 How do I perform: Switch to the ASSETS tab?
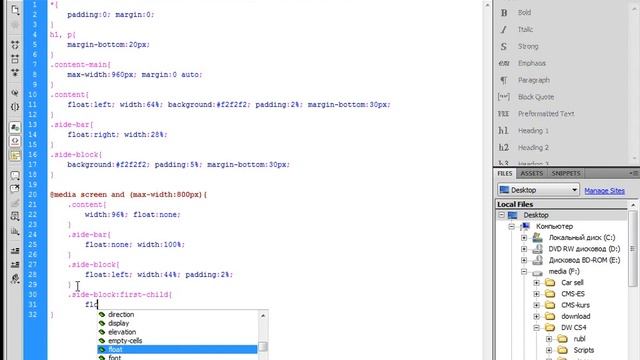531,173
